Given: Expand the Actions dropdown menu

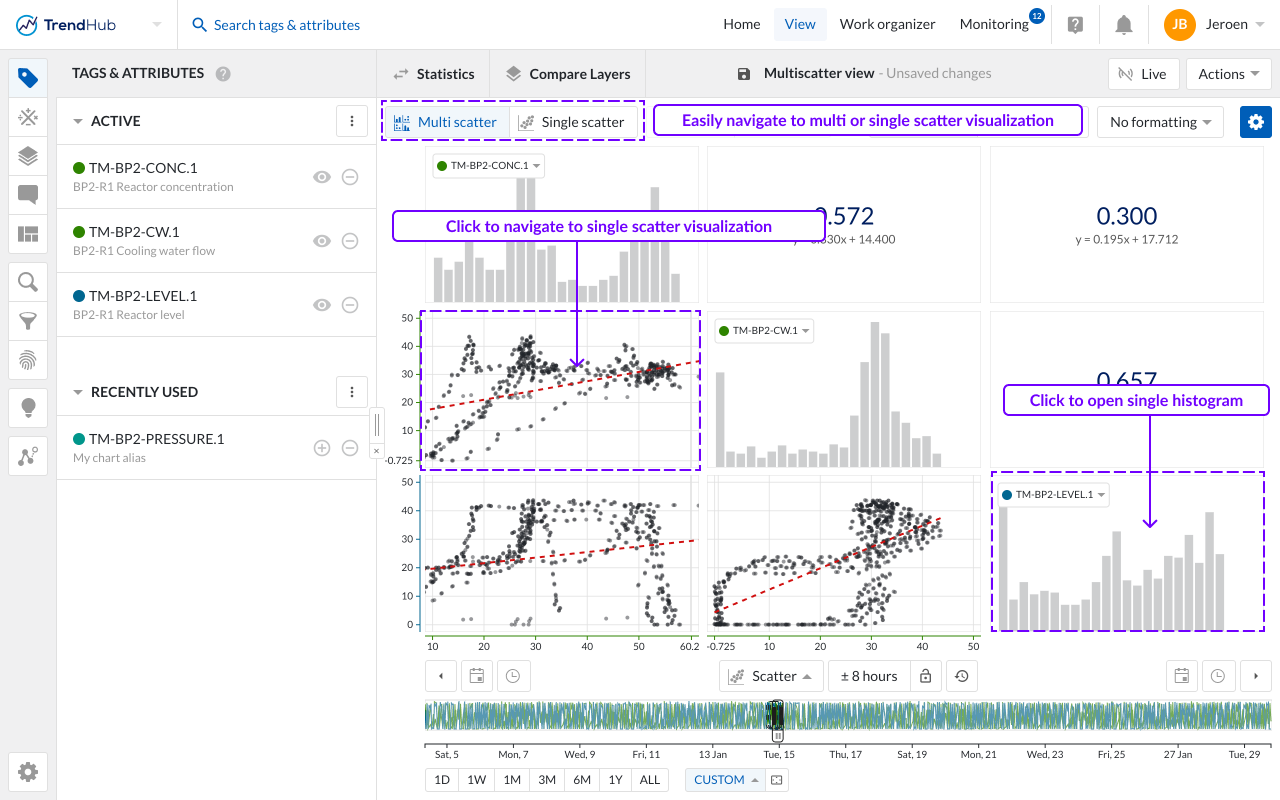Looking at the screenshot, I should tap(1229, 74).
